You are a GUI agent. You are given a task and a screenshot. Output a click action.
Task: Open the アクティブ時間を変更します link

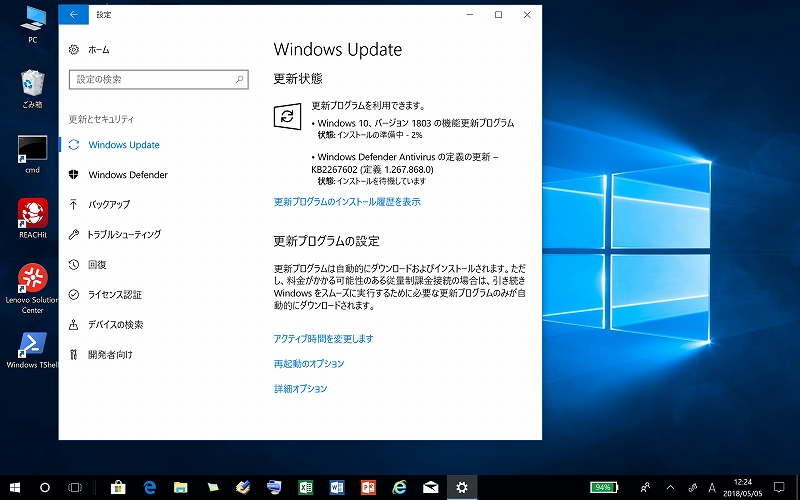pos(323,339)
